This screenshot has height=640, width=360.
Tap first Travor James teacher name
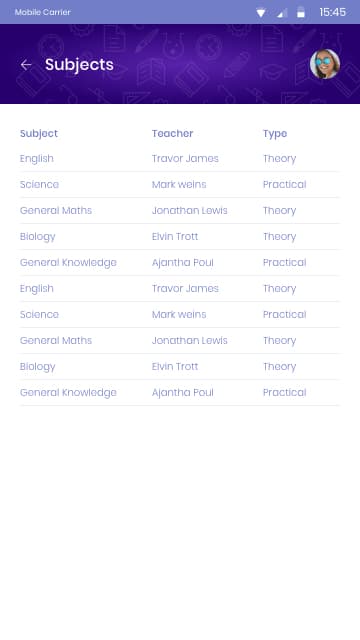[x=185, y=158]
